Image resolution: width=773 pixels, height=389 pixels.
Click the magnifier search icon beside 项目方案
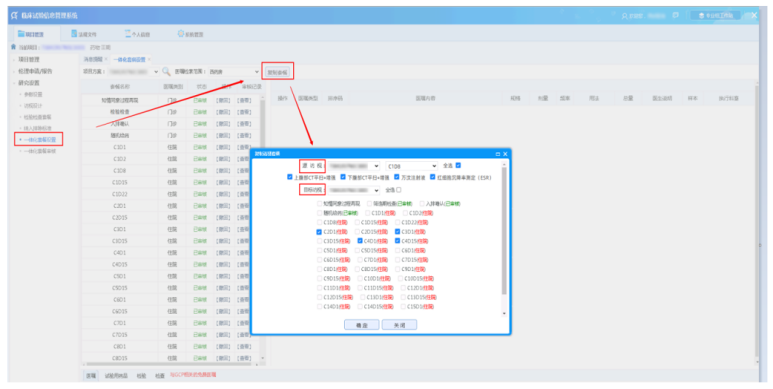166,71
